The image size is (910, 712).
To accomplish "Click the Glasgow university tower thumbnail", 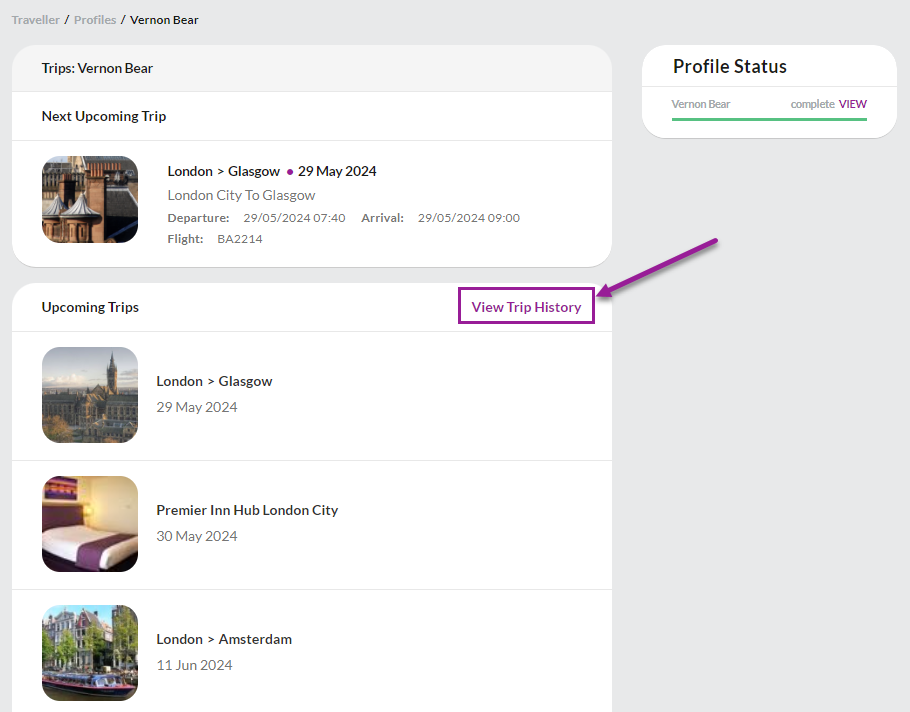I will (90, 395).
